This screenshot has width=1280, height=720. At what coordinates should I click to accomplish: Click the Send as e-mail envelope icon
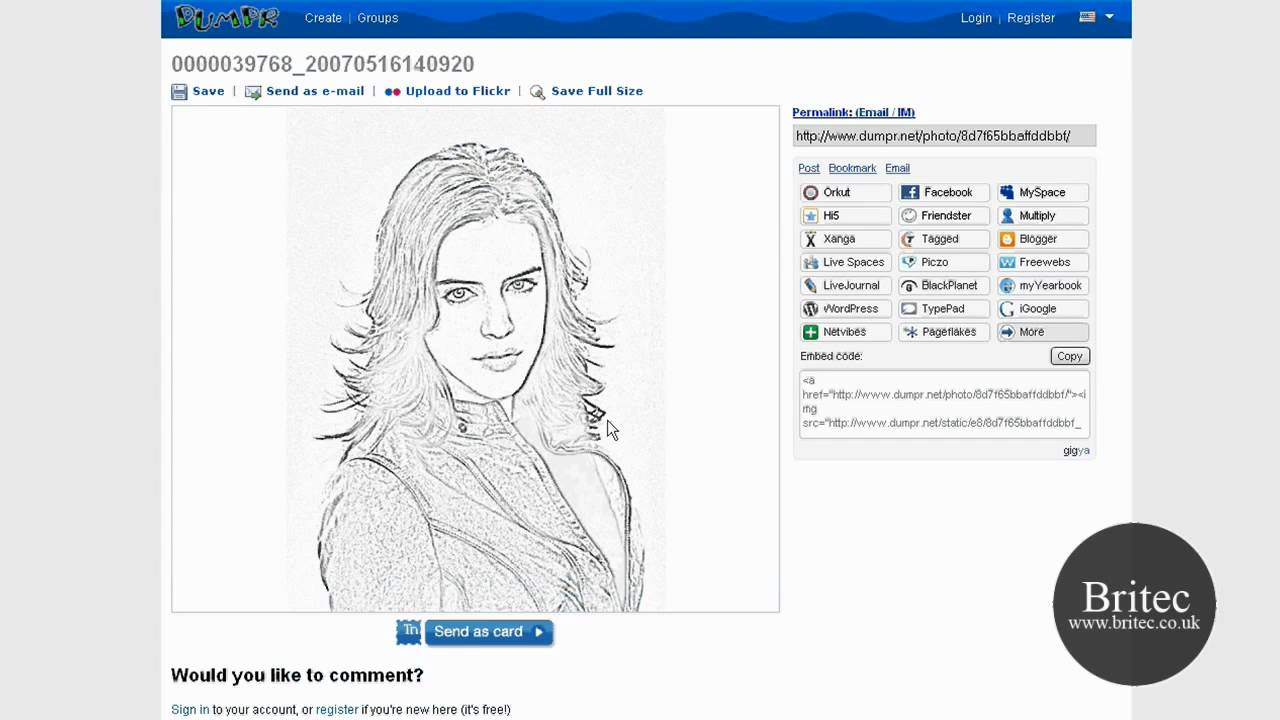(253, 91)
